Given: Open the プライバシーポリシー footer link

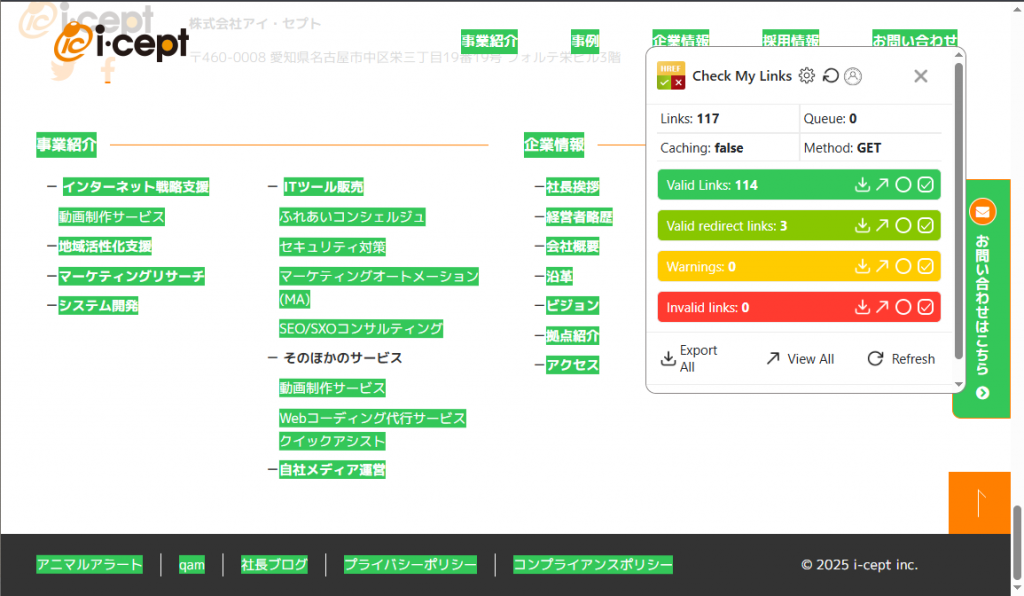Looking at the screenshot, I should (410, 564).
